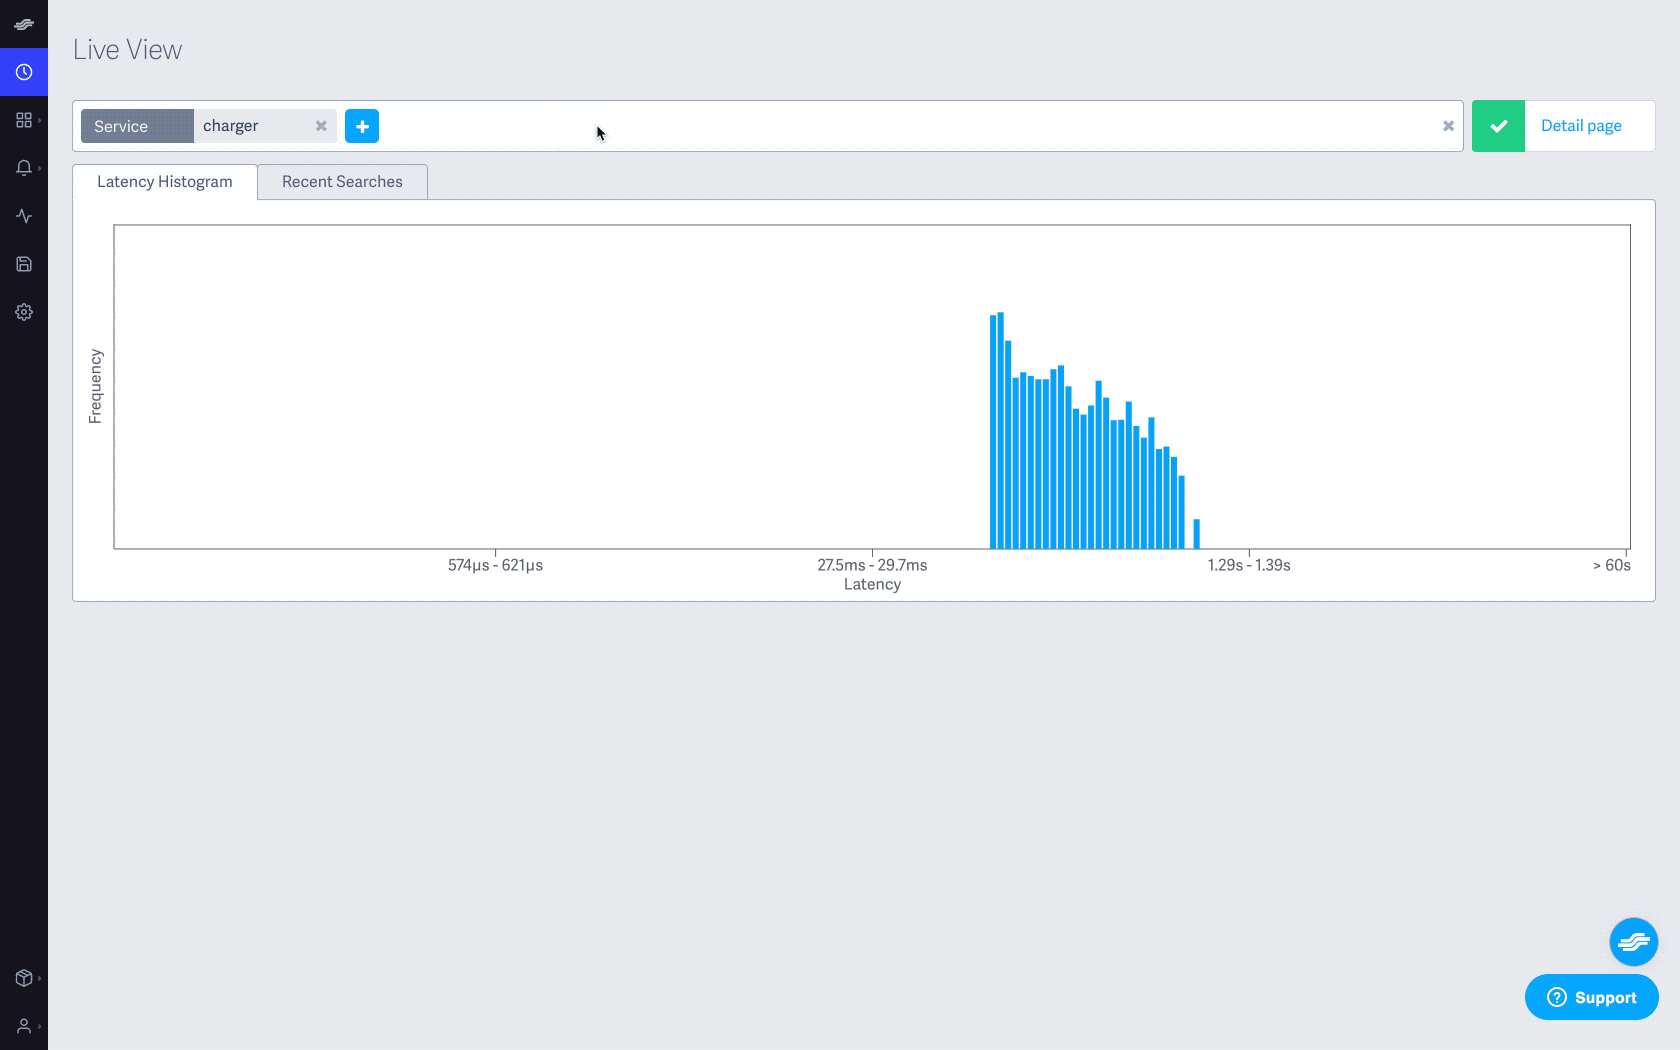Switch to the Recent Searches tab
Screen dimensions: 1680x1050
tap(342, 182)
